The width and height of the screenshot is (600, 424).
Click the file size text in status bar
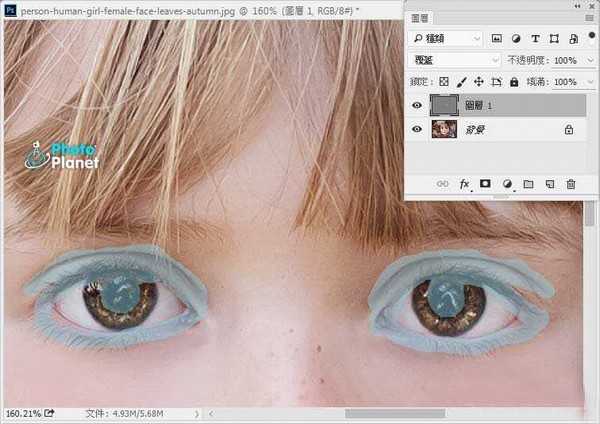click(125, 414)
